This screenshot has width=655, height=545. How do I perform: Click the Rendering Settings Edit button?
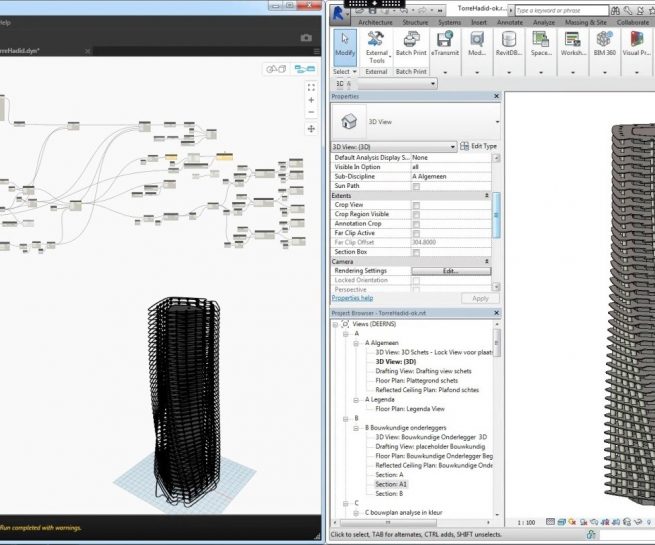point(450,271)
